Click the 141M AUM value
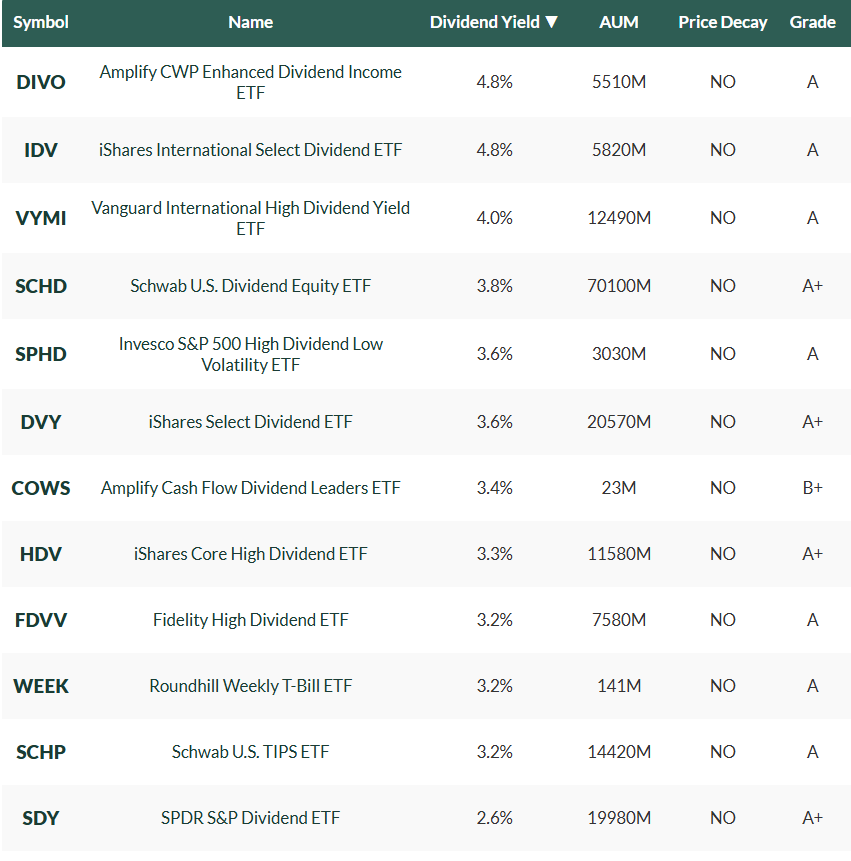Screen dimensions: 851x861 [x=619, y=686]
